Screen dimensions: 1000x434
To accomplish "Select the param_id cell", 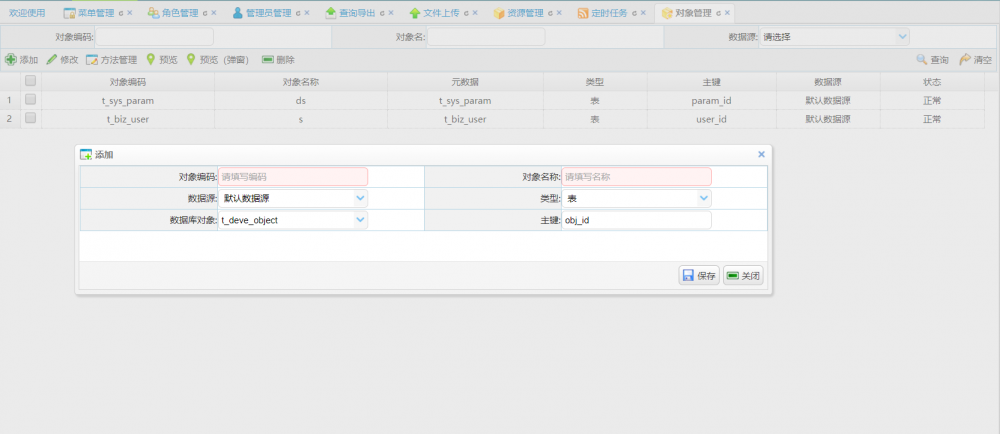I will click(x=712, y=100).
